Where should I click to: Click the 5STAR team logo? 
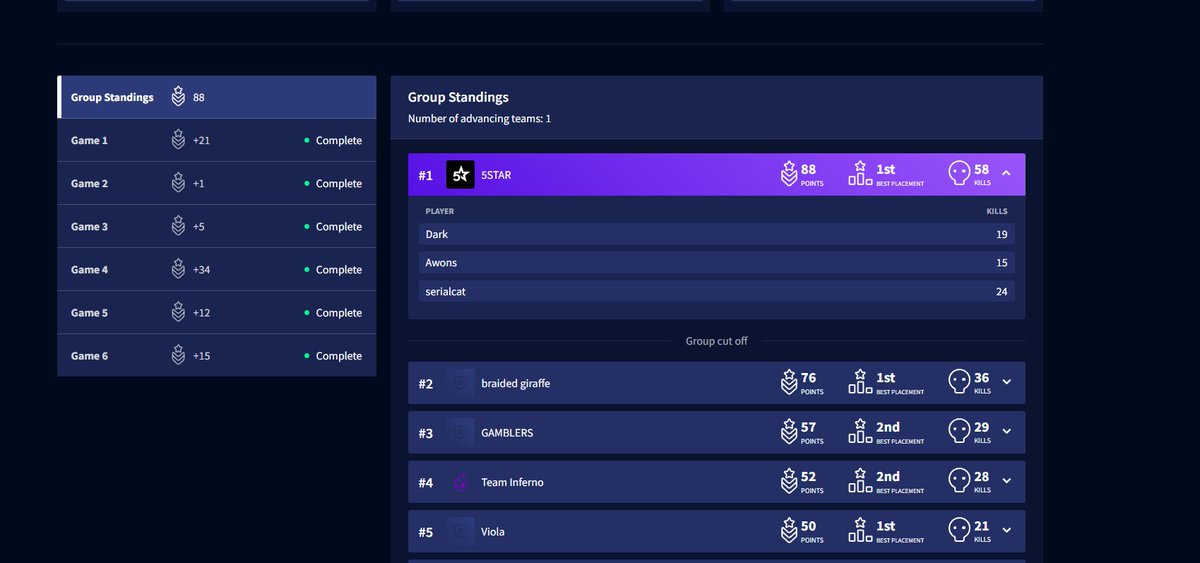point(460,174)
